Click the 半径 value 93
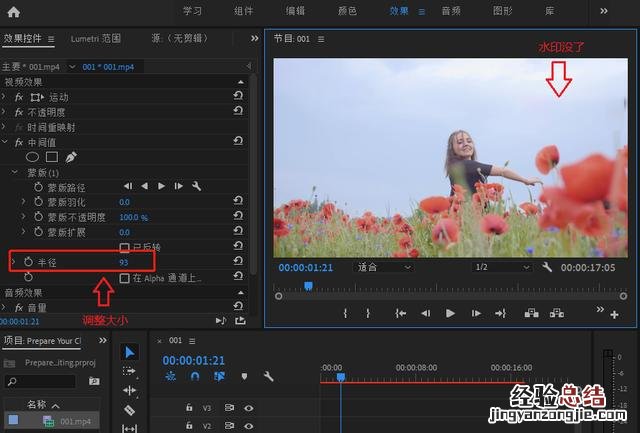 coord(123,261)
